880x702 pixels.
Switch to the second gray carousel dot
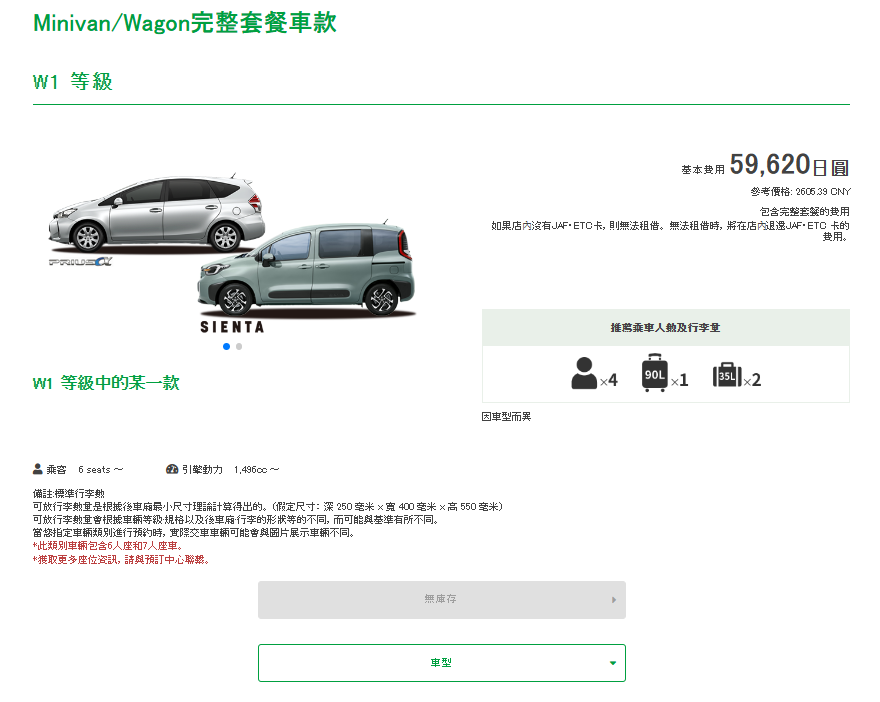pyautogui.click(x=239, y=347)
